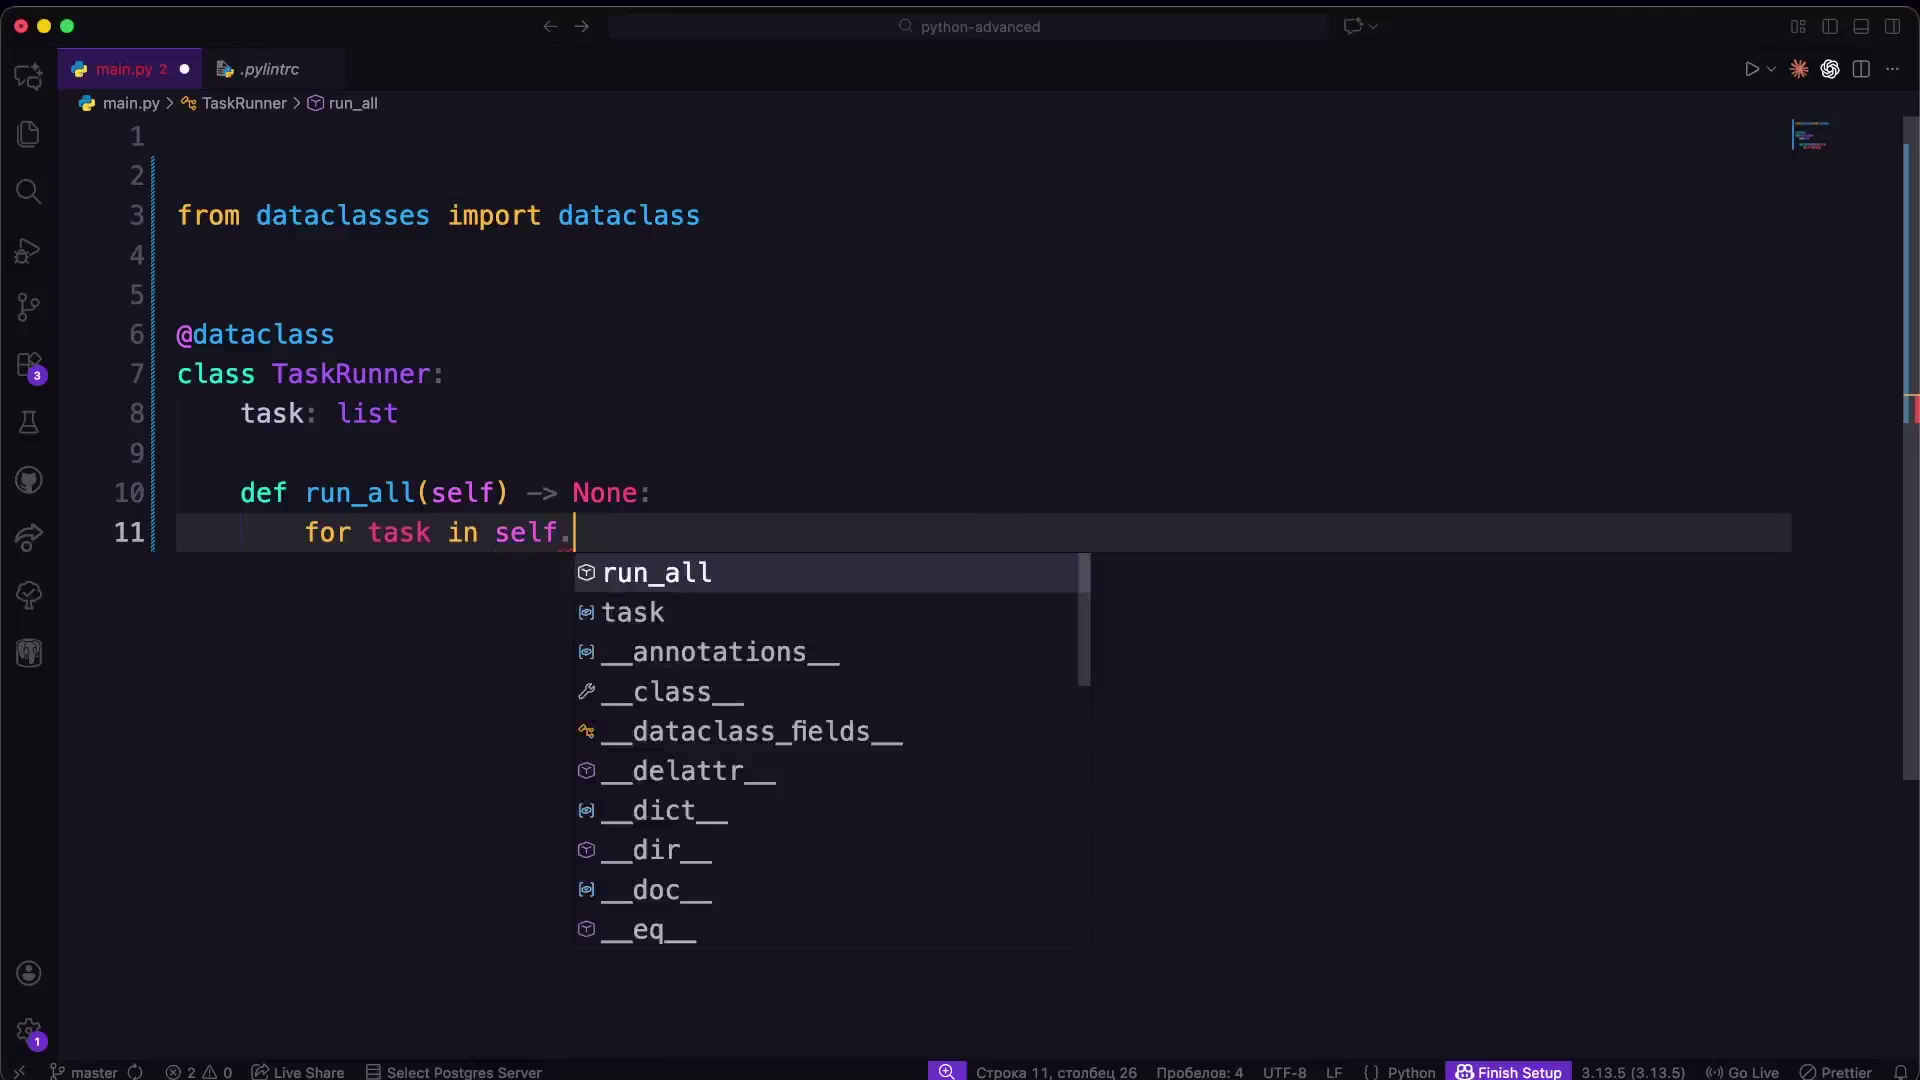The height and width of the screenshot is (1080, 1920).
Task: Open the Claude starburst icon in editor toolbar
Action: click(1799, 69)
